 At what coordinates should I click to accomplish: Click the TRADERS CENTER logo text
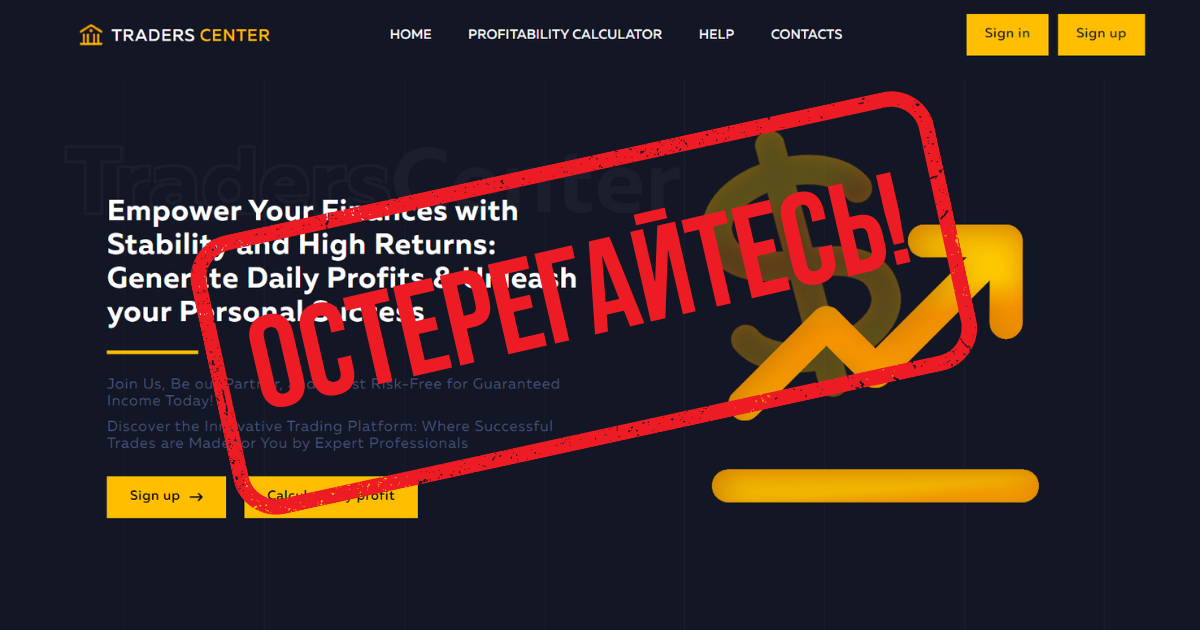190,35
